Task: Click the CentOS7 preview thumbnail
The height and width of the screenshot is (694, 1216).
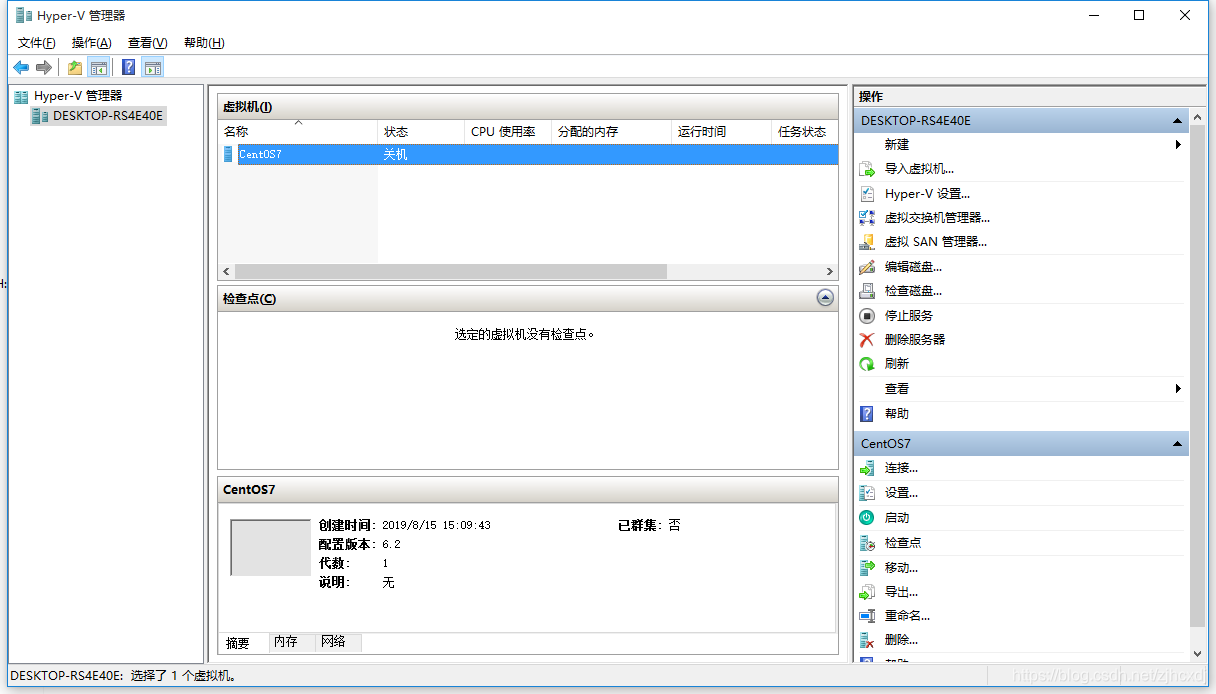Action: pyautogui.click(x=270, y=547)
